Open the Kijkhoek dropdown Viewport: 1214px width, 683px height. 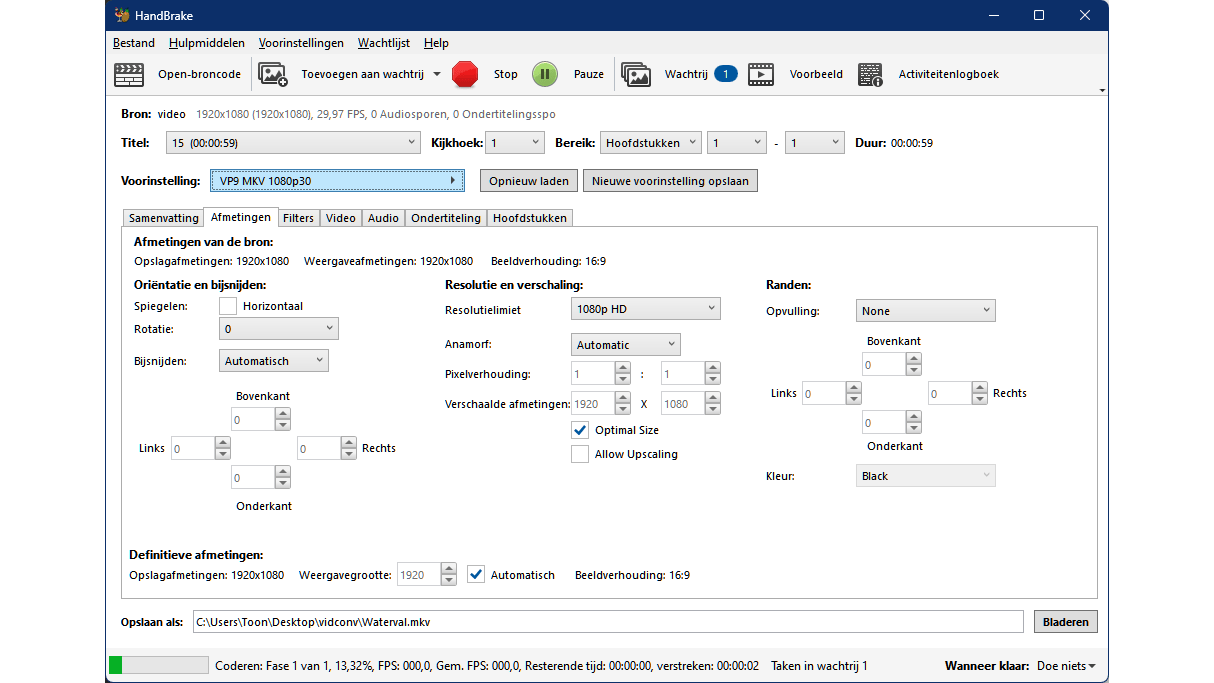515,143
